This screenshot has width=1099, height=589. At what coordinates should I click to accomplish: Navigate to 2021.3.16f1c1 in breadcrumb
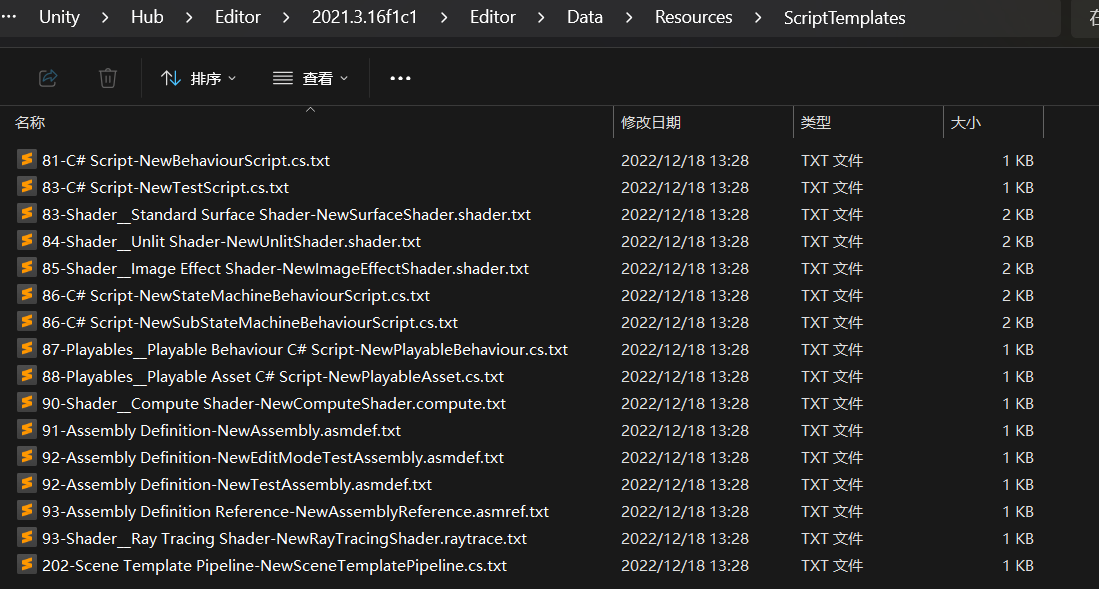pyautogui.click(x=364, y=18)
